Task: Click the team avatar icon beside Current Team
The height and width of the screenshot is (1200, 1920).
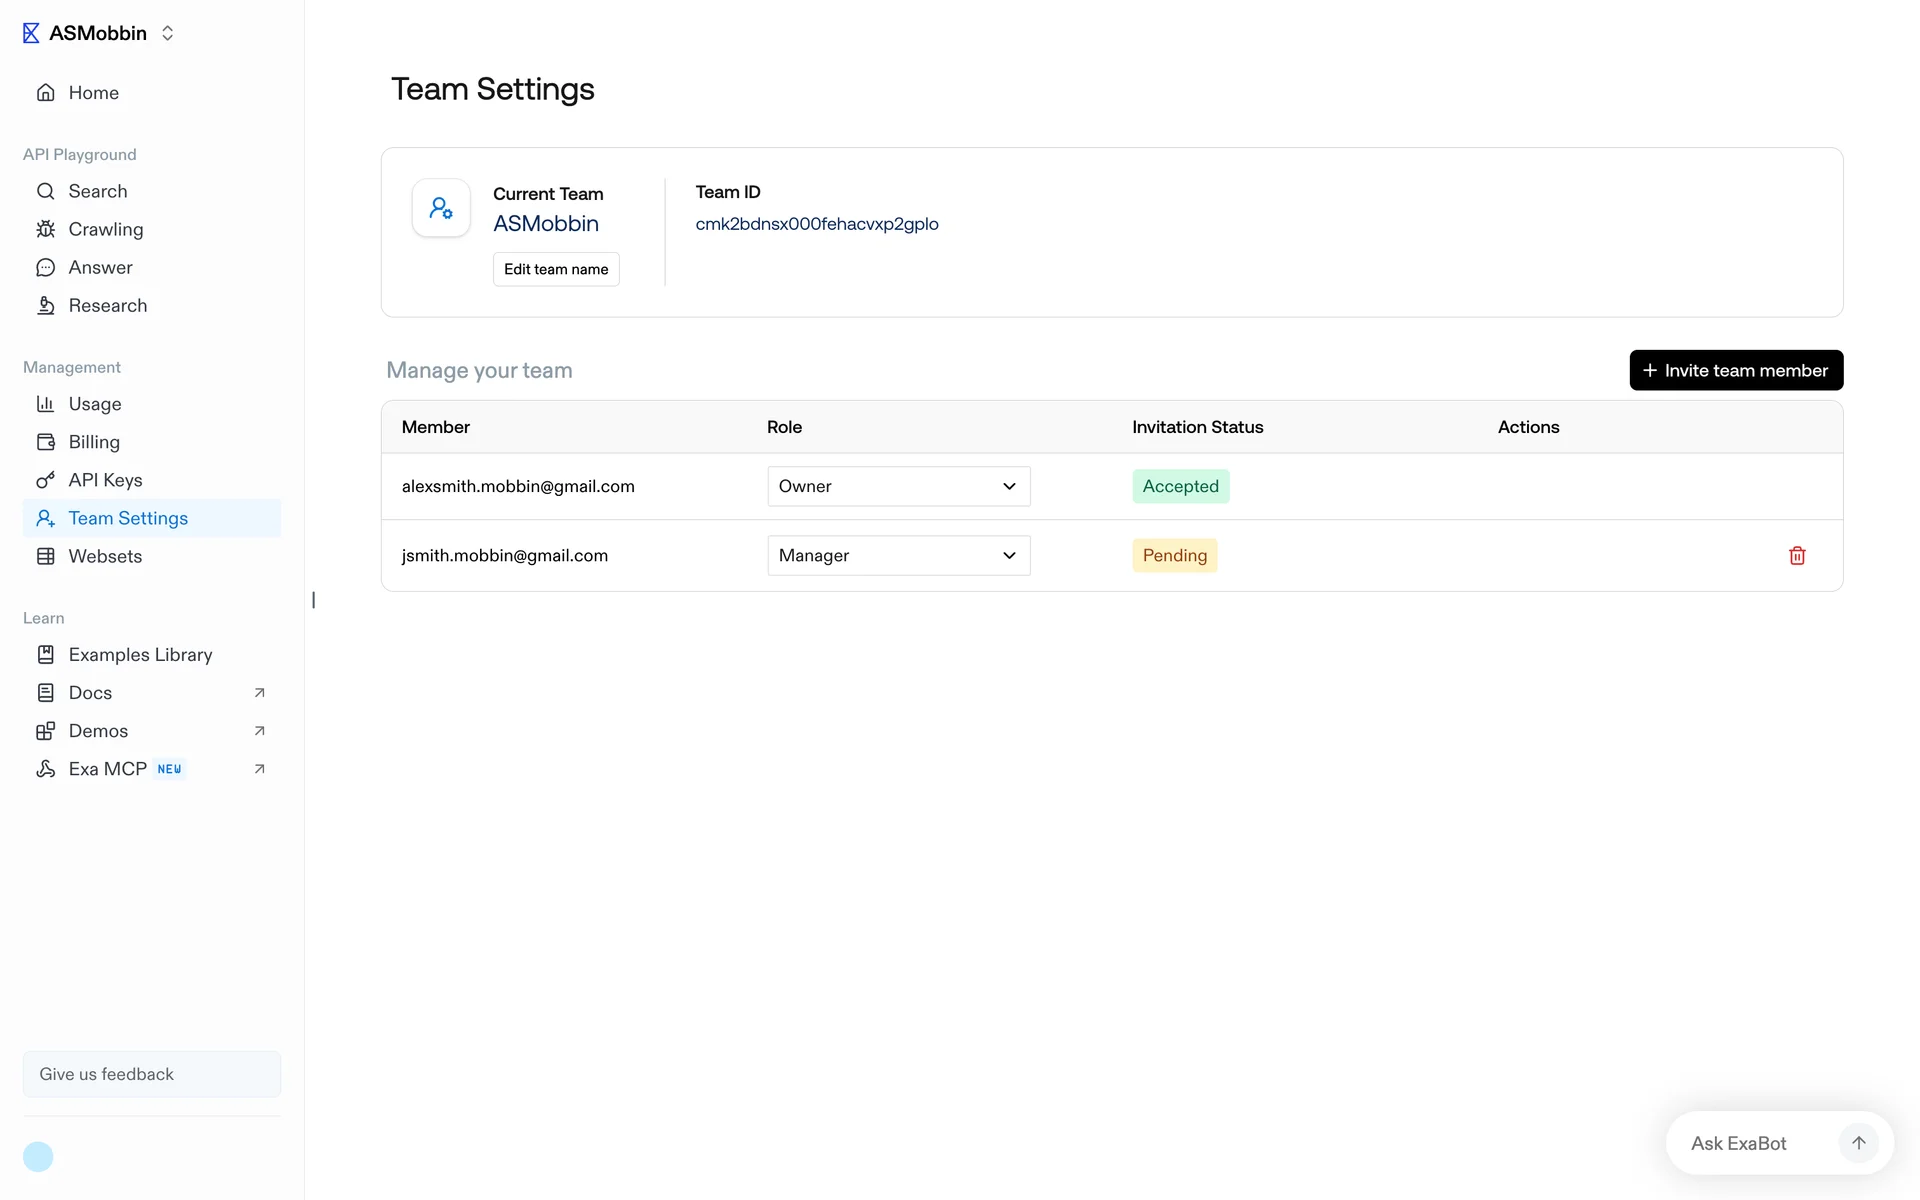Action: (441, 208)
